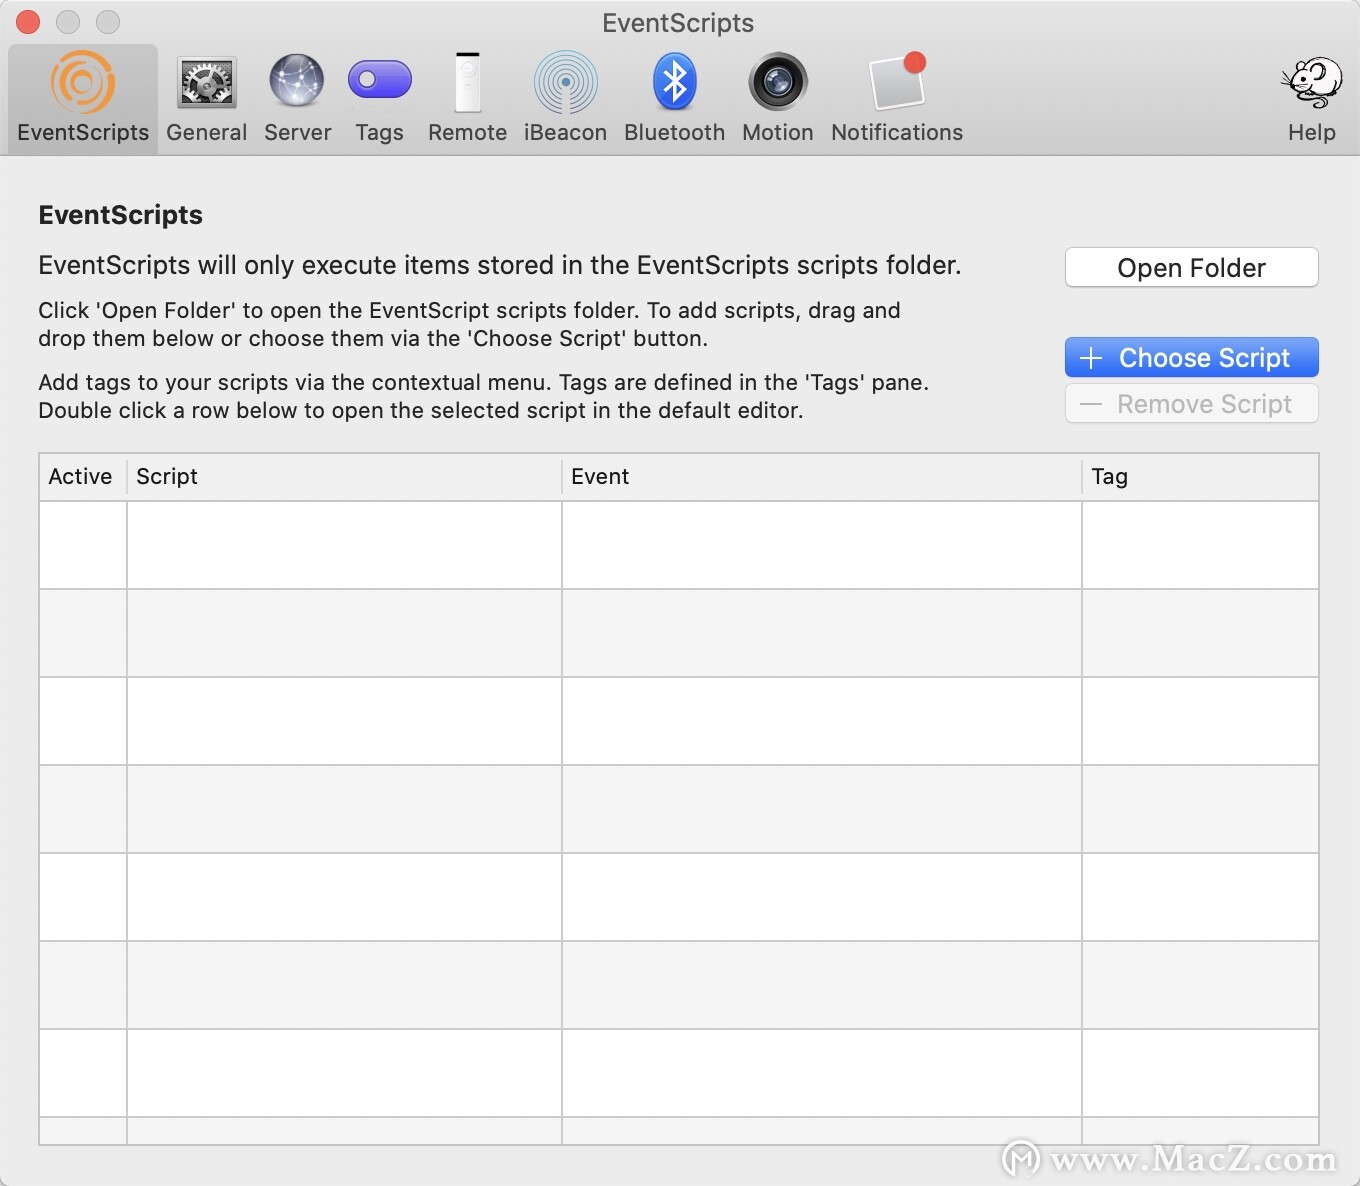Image resolution: width=1360 pixels, height=1186 pixels.
Task: Show the Notifications pane
Action: (897, 98)
